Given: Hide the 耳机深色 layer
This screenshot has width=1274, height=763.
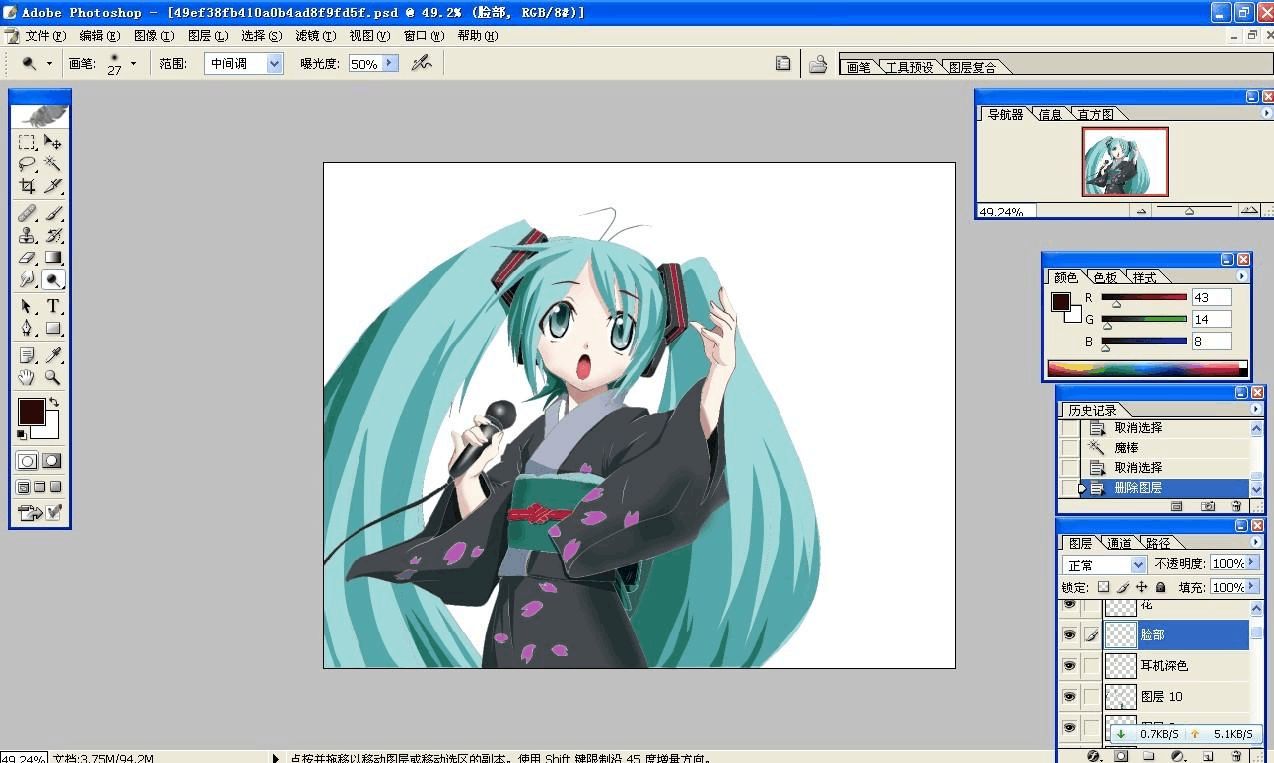Looking at the screenshot, I should tap(1069, 665).
